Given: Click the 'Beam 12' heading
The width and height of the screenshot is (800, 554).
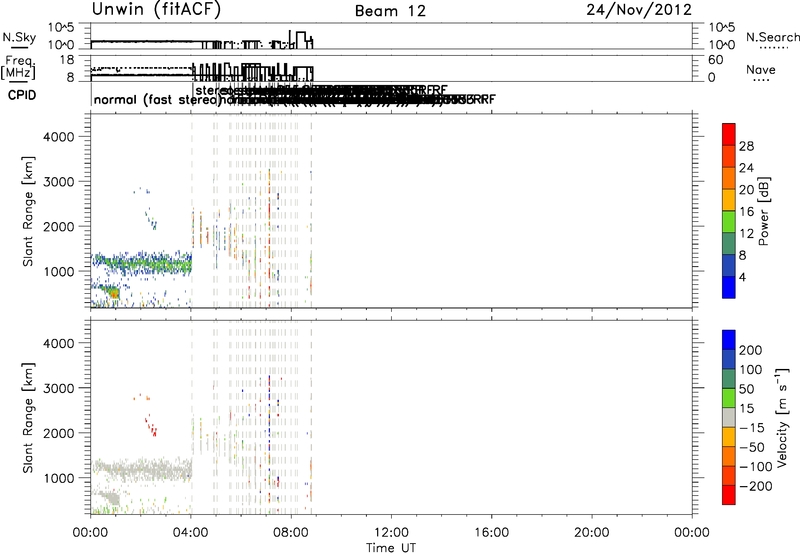Looking at the screenshot, I should pos(390,11).
